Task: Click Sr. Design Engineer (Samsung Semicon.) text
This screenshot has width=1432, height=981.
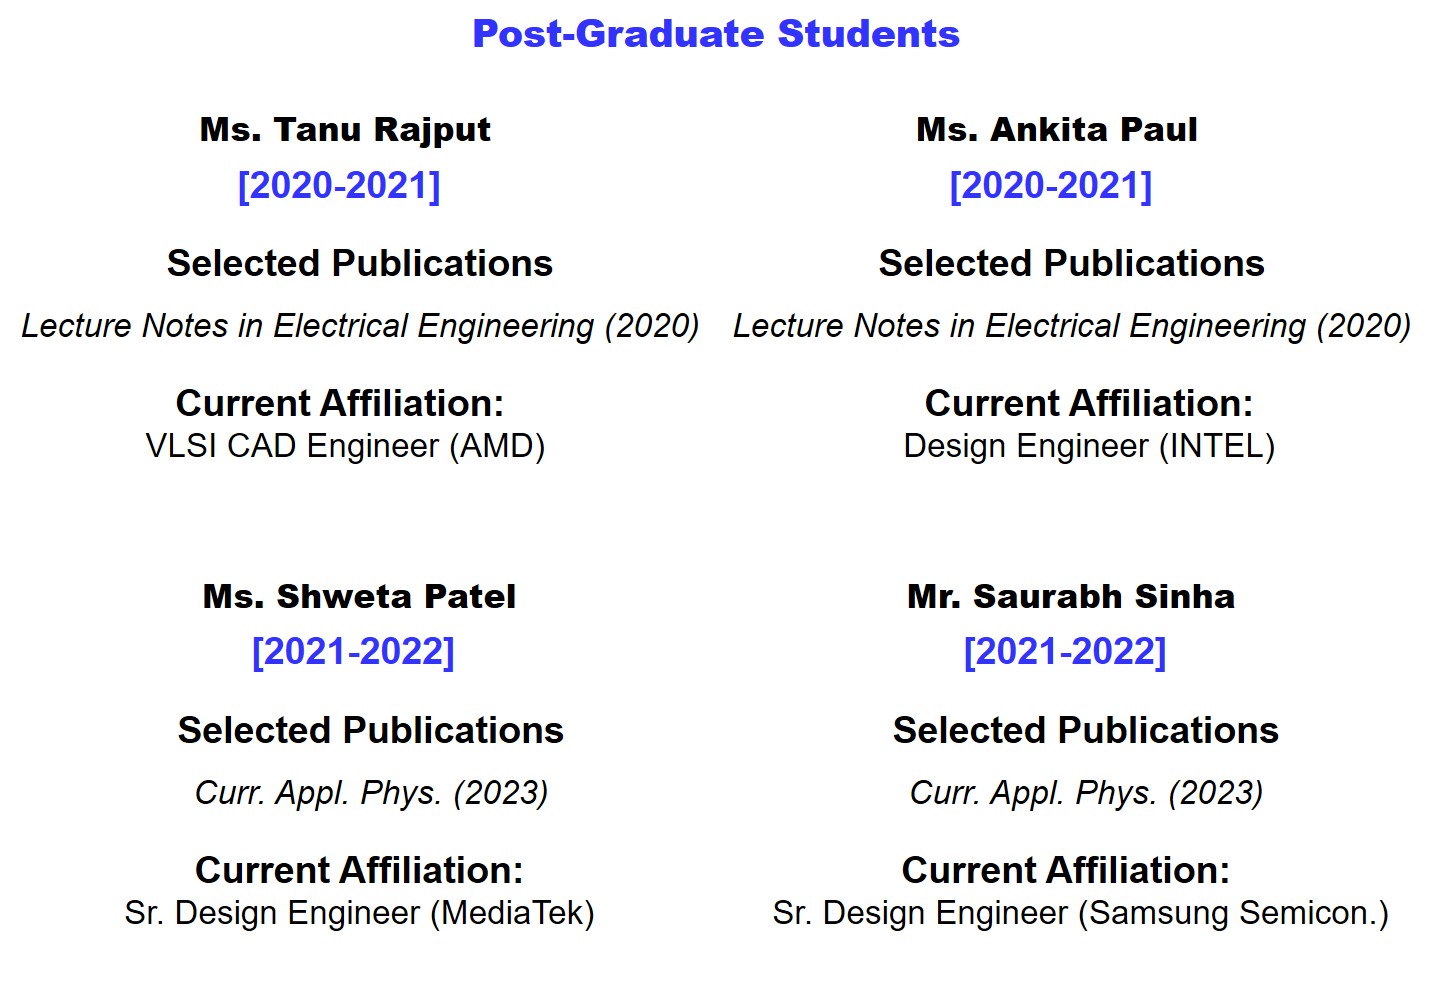Action: 1080,913
